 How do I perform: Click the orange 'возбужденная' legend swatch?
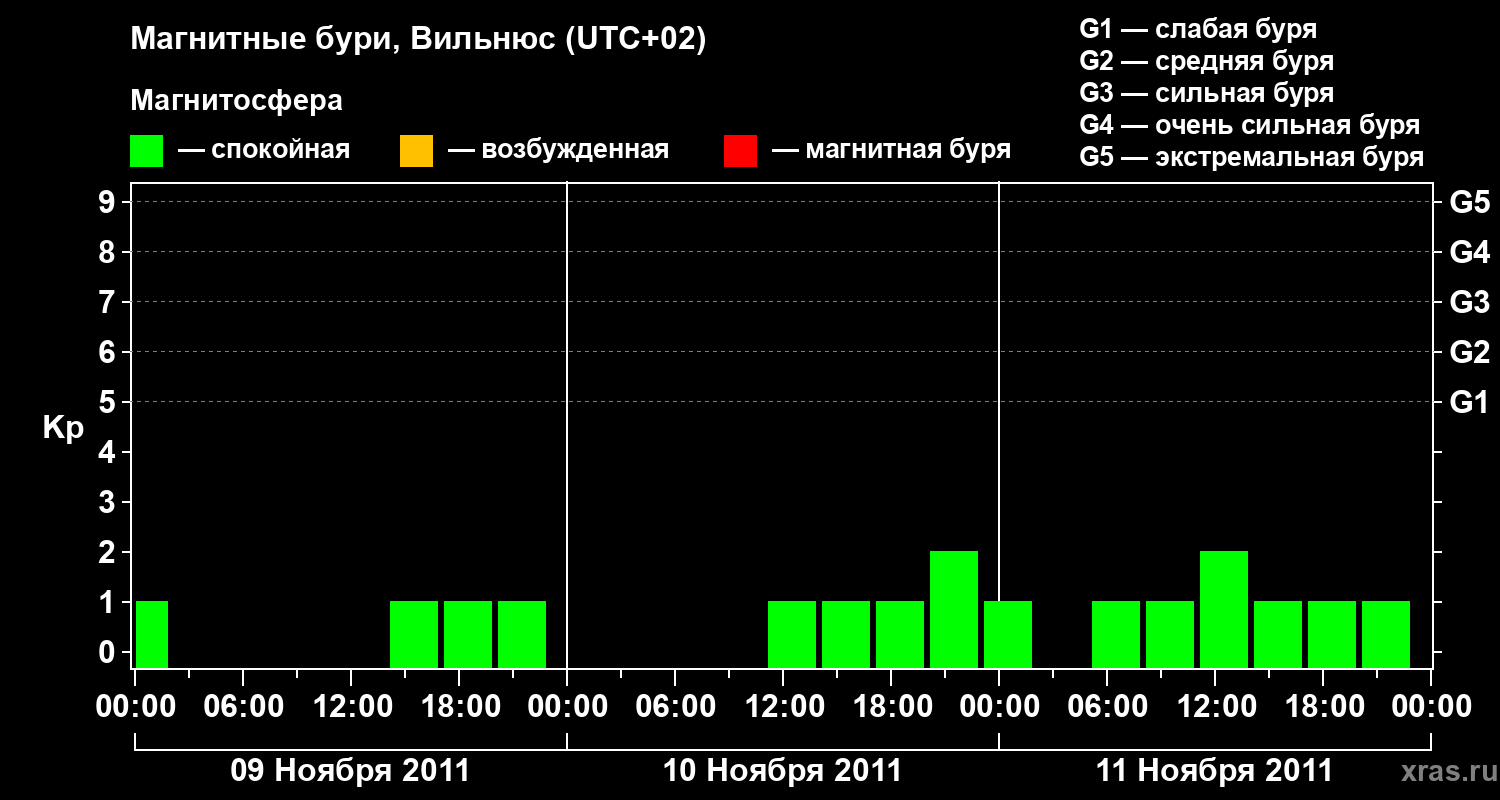coord(416,151)
